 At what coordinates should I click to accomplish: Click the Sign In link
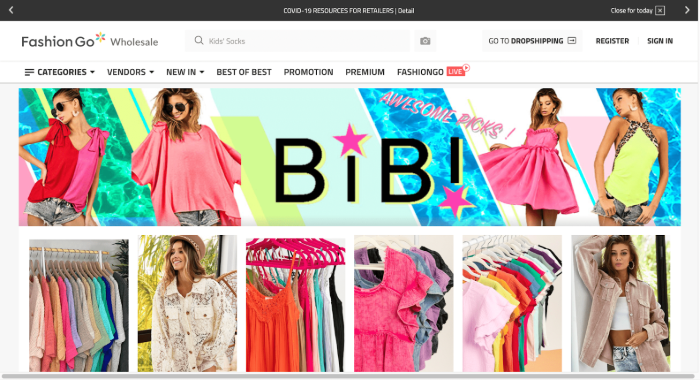[660, 41]
